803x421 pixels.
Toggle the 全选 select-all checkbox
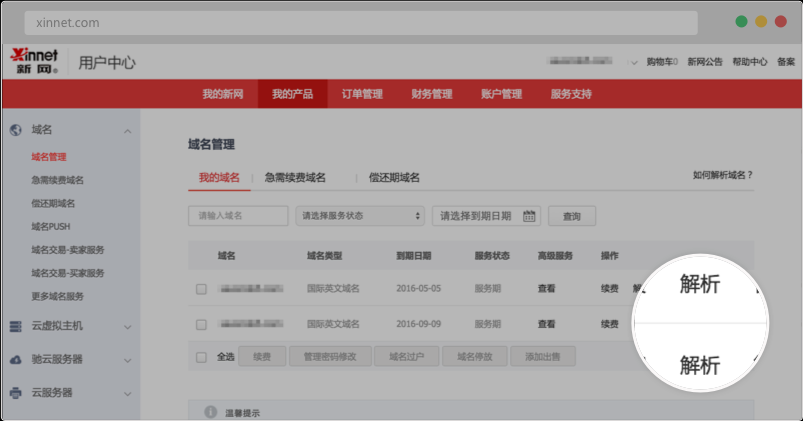pos(201,357)
